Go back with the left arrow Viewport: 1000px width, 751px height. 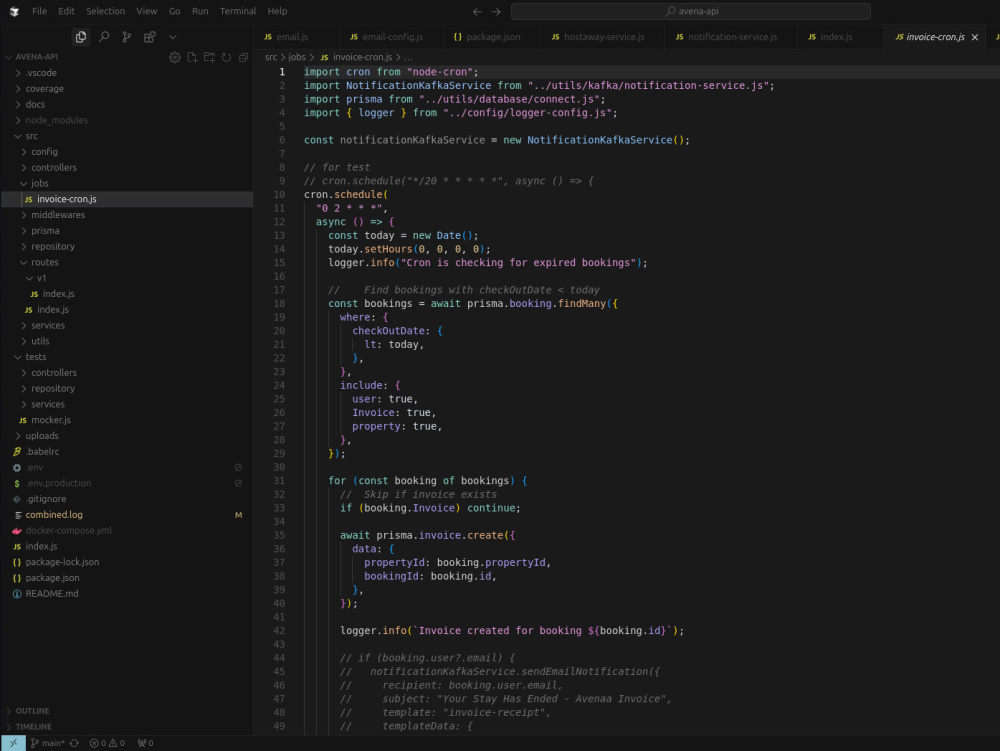click(x=477, y=11)
